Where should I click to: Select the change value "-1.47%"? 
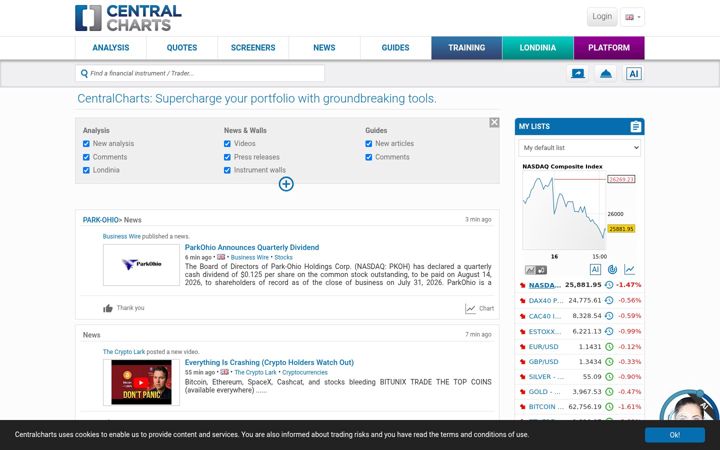[629, 285]
